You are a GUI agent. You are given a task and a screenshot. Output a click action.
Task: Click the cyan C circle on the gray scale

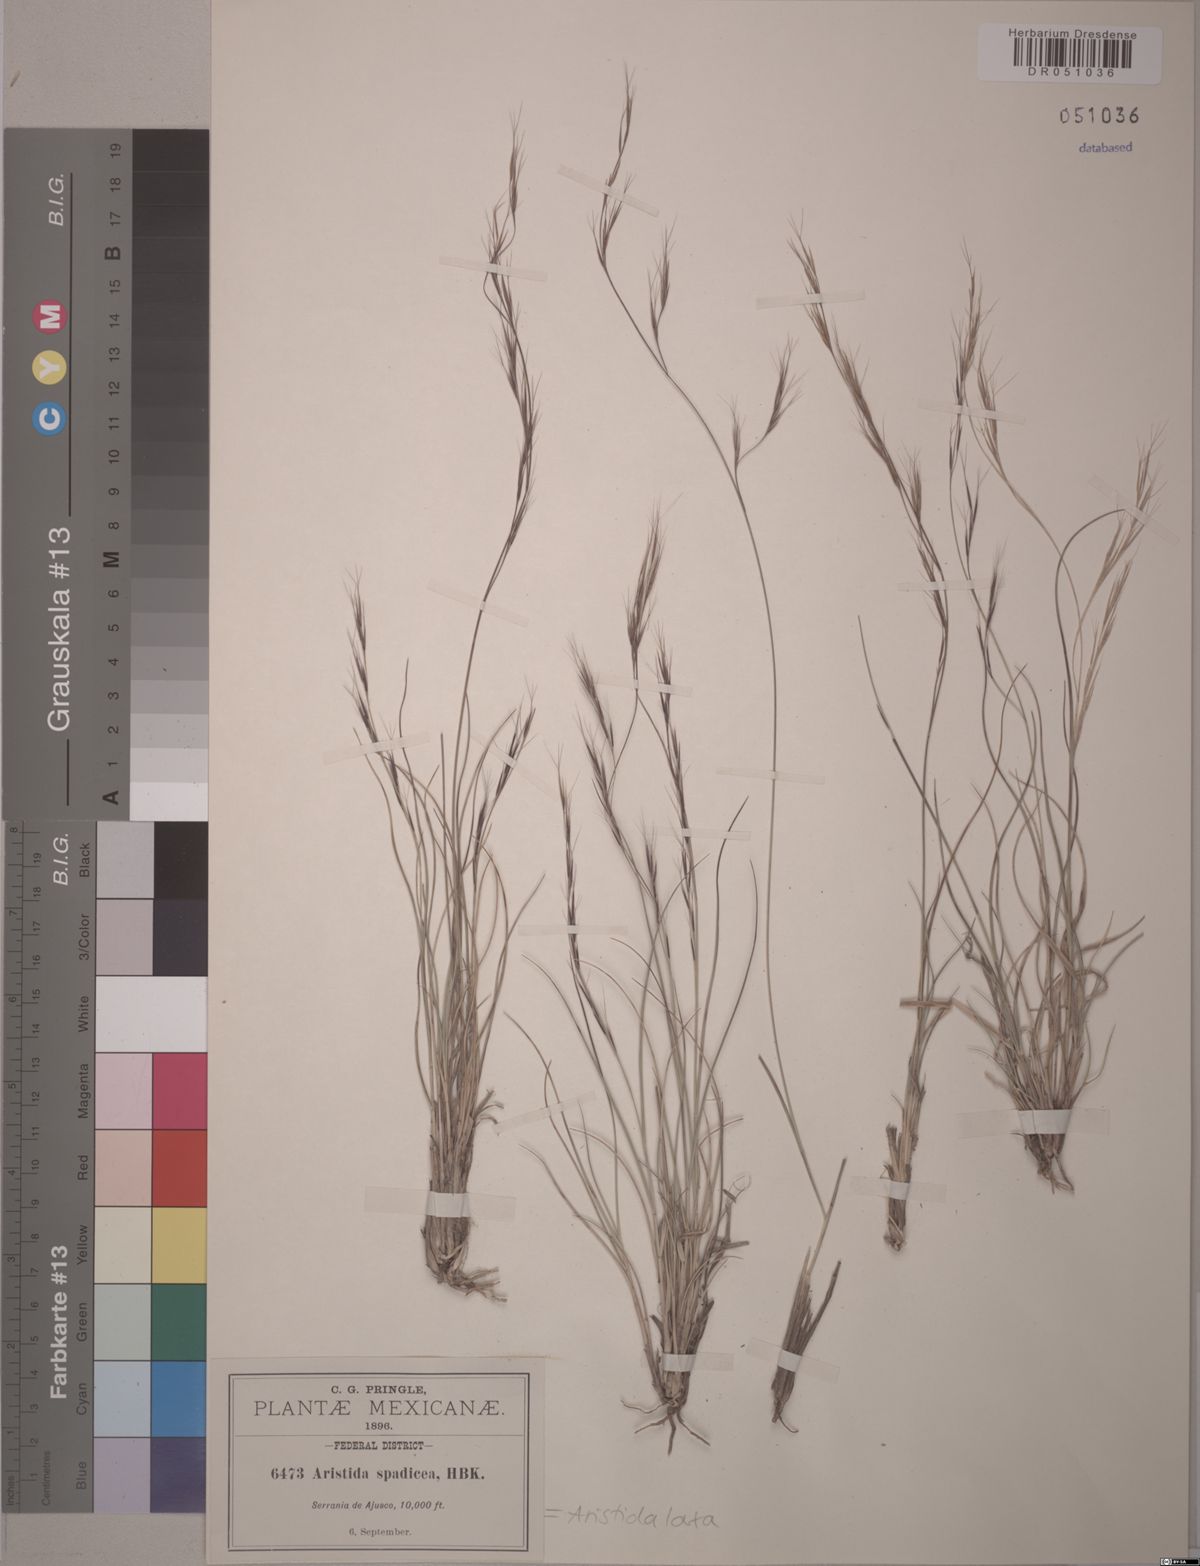[51, 421]
